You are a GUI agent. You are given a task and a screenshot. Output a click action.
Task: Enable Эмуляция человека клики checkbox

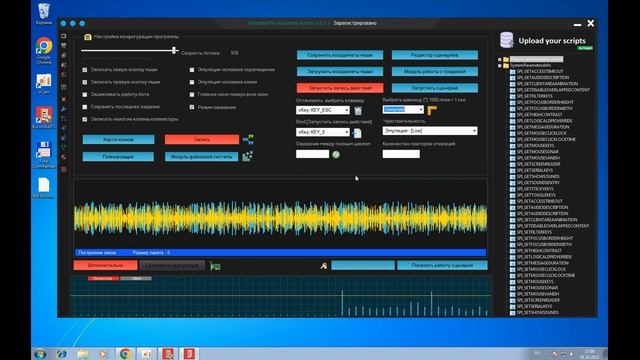point(192,82)
